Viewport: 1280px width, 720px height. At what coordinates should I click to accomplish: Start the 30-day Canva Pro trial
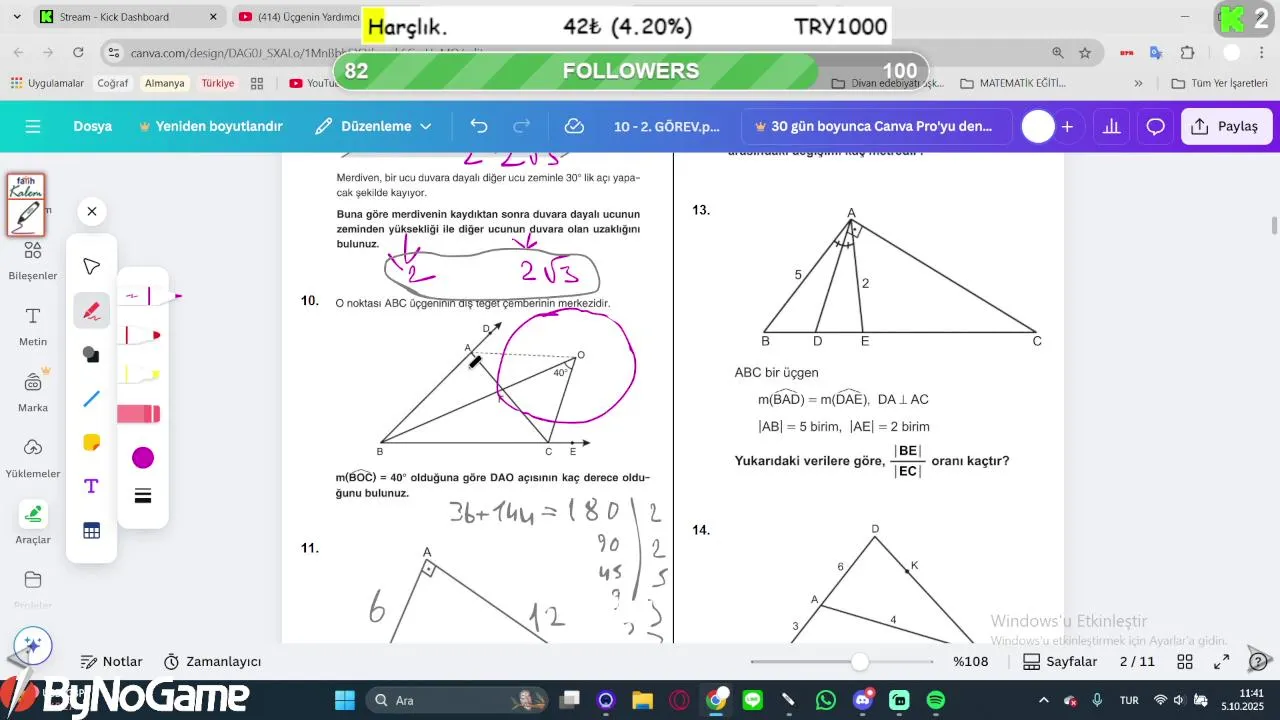(x=876, y=127)
